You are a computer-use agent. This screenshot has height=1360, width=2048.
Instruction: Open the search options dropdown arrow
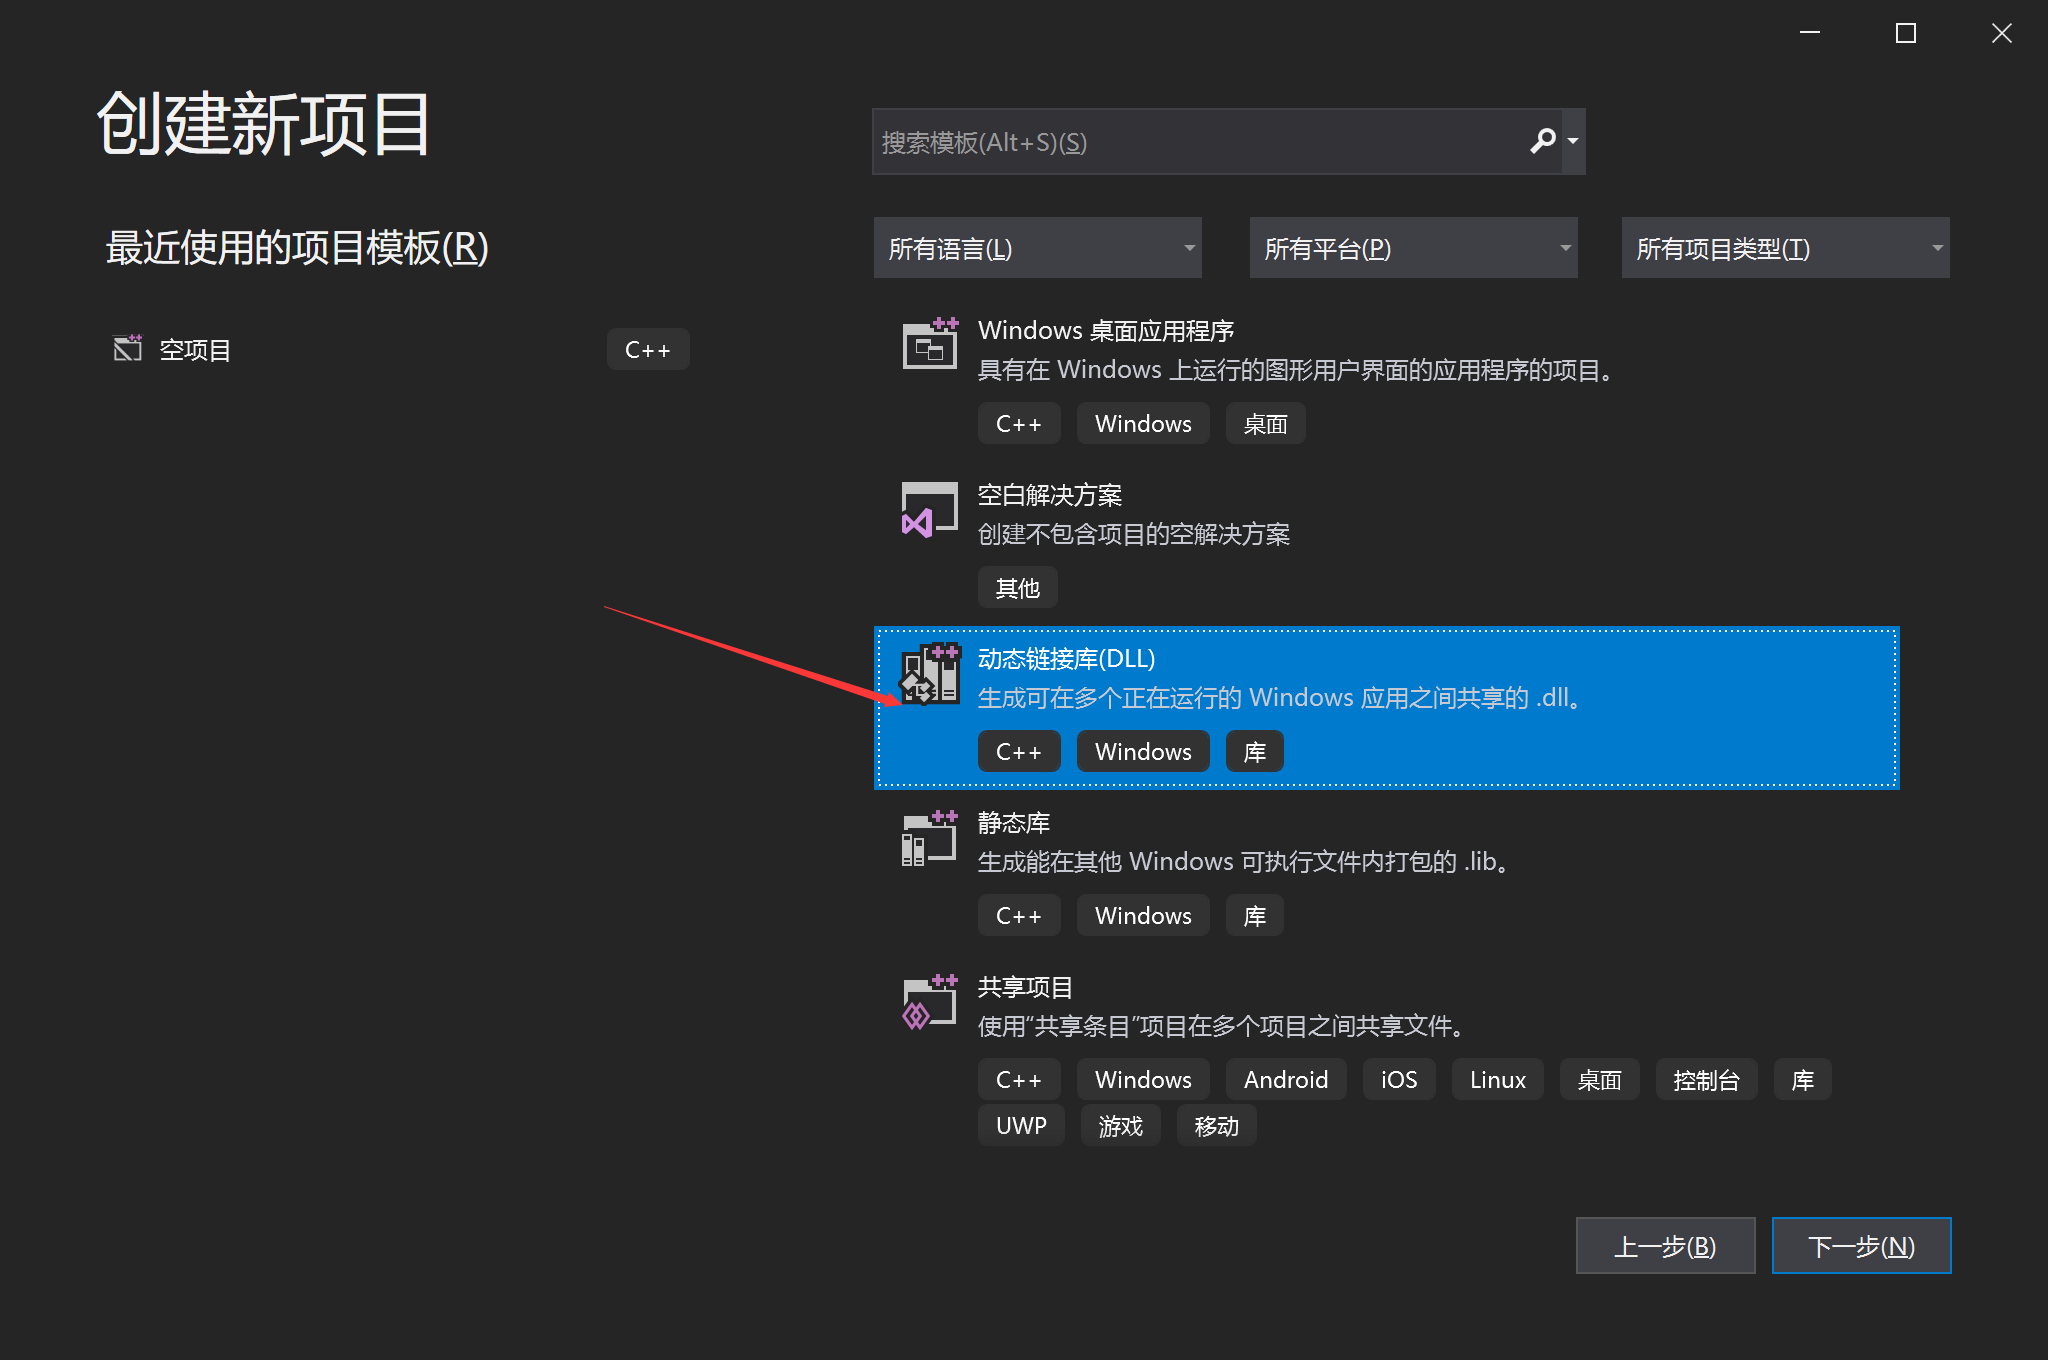(x=1573, y=141)
